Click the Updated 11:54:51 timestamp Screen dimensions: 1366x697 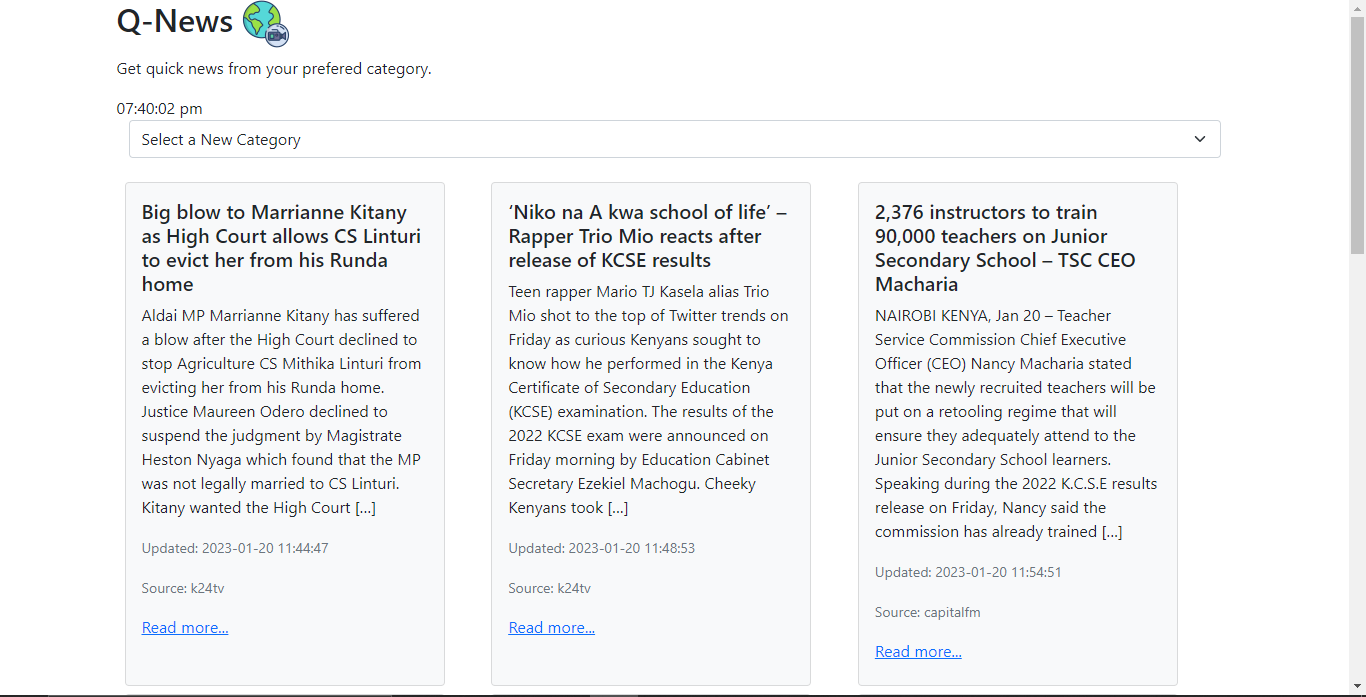click(968, 572)
